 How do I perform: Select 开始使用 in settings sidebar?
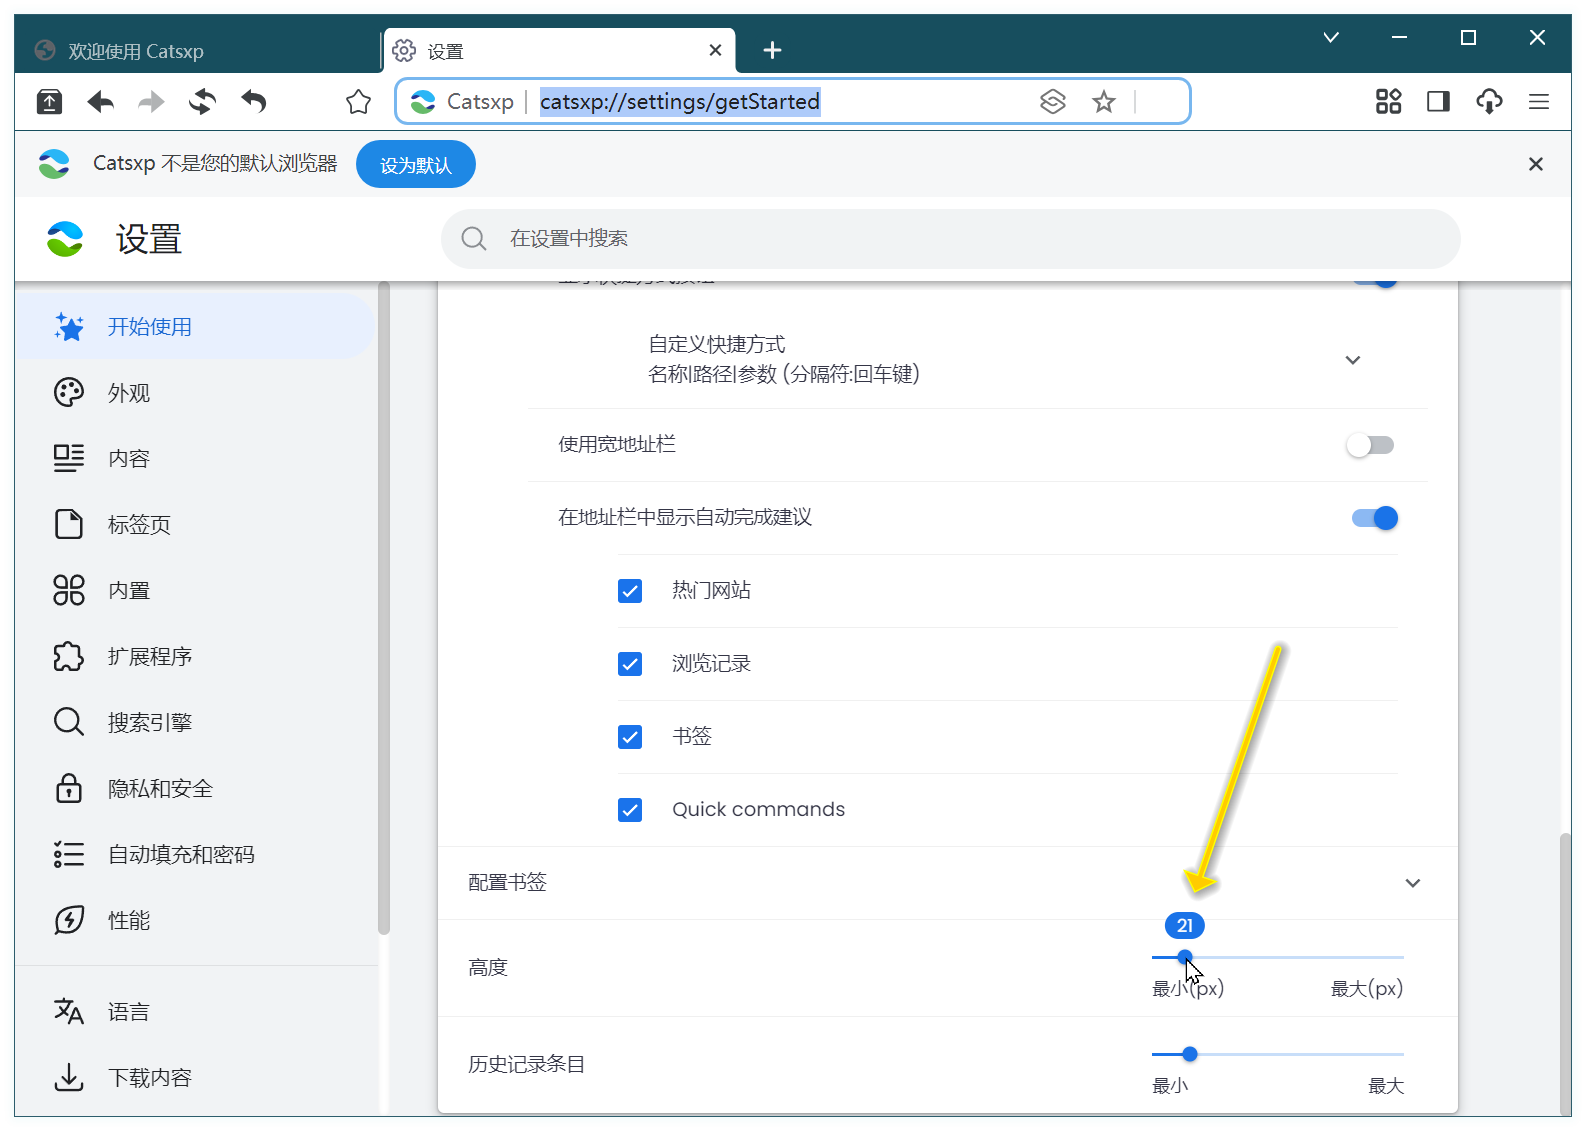195,327
